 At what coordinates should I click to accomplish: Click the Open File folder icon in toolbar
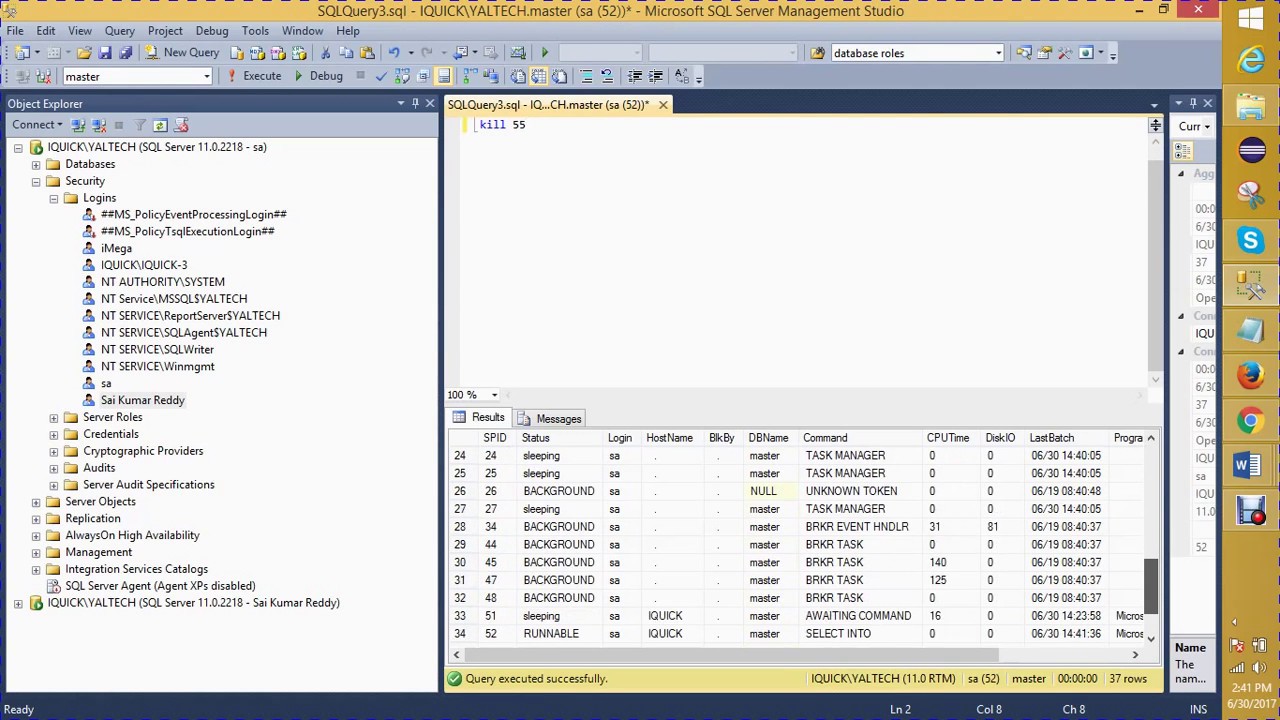click(84, 53)
